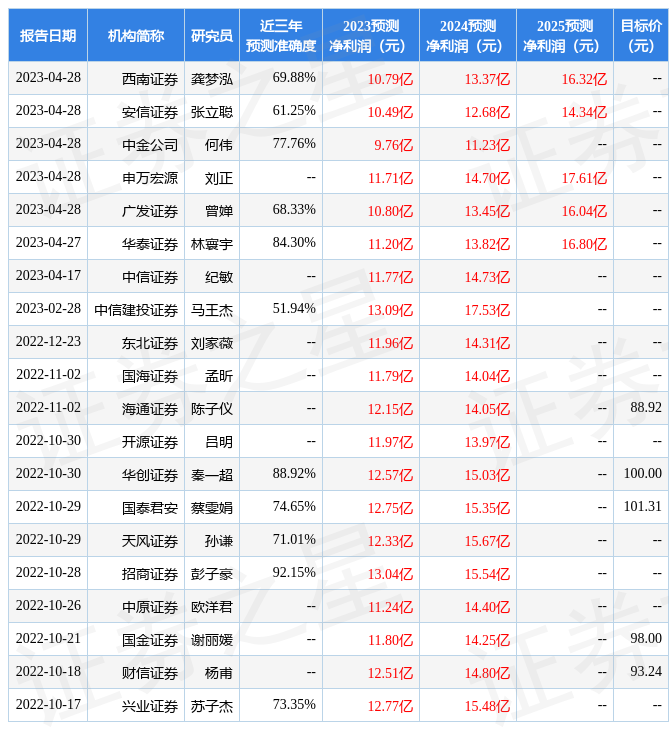The height and width of the screenshot is (730, 669).
Task: Click researcher name 马王杰
Action: pos(212,310)
